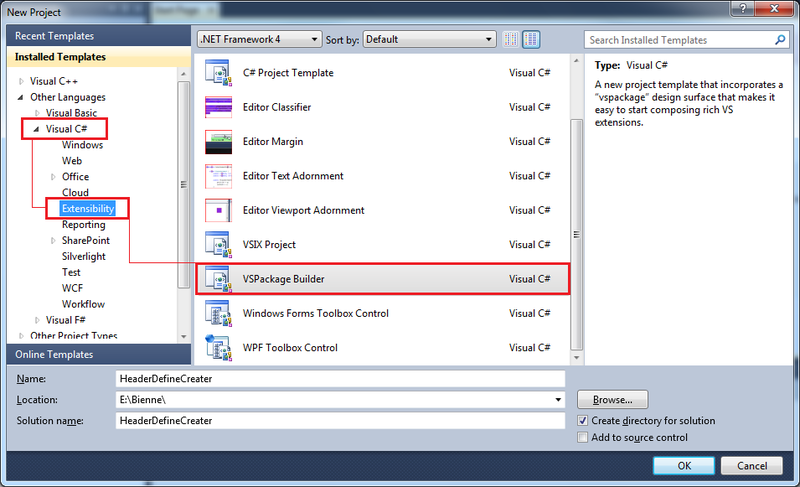Select the Cloud category
800x487 pixels.
[x=75, y=193]
